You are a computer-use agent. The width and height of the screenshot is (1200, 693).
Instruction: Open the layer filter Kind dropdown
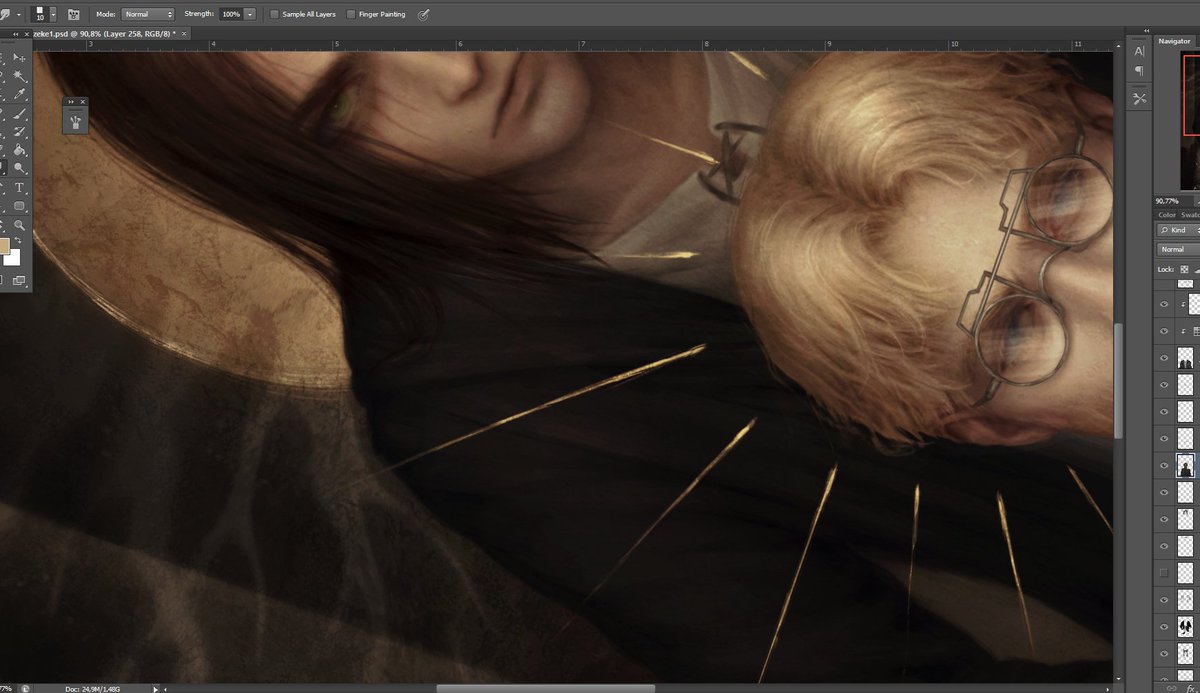point(1178,230)
